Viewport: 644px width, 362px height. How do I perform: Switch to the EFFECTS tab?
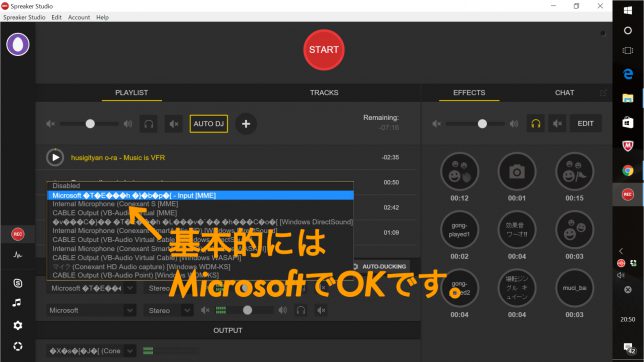point(469,93)
